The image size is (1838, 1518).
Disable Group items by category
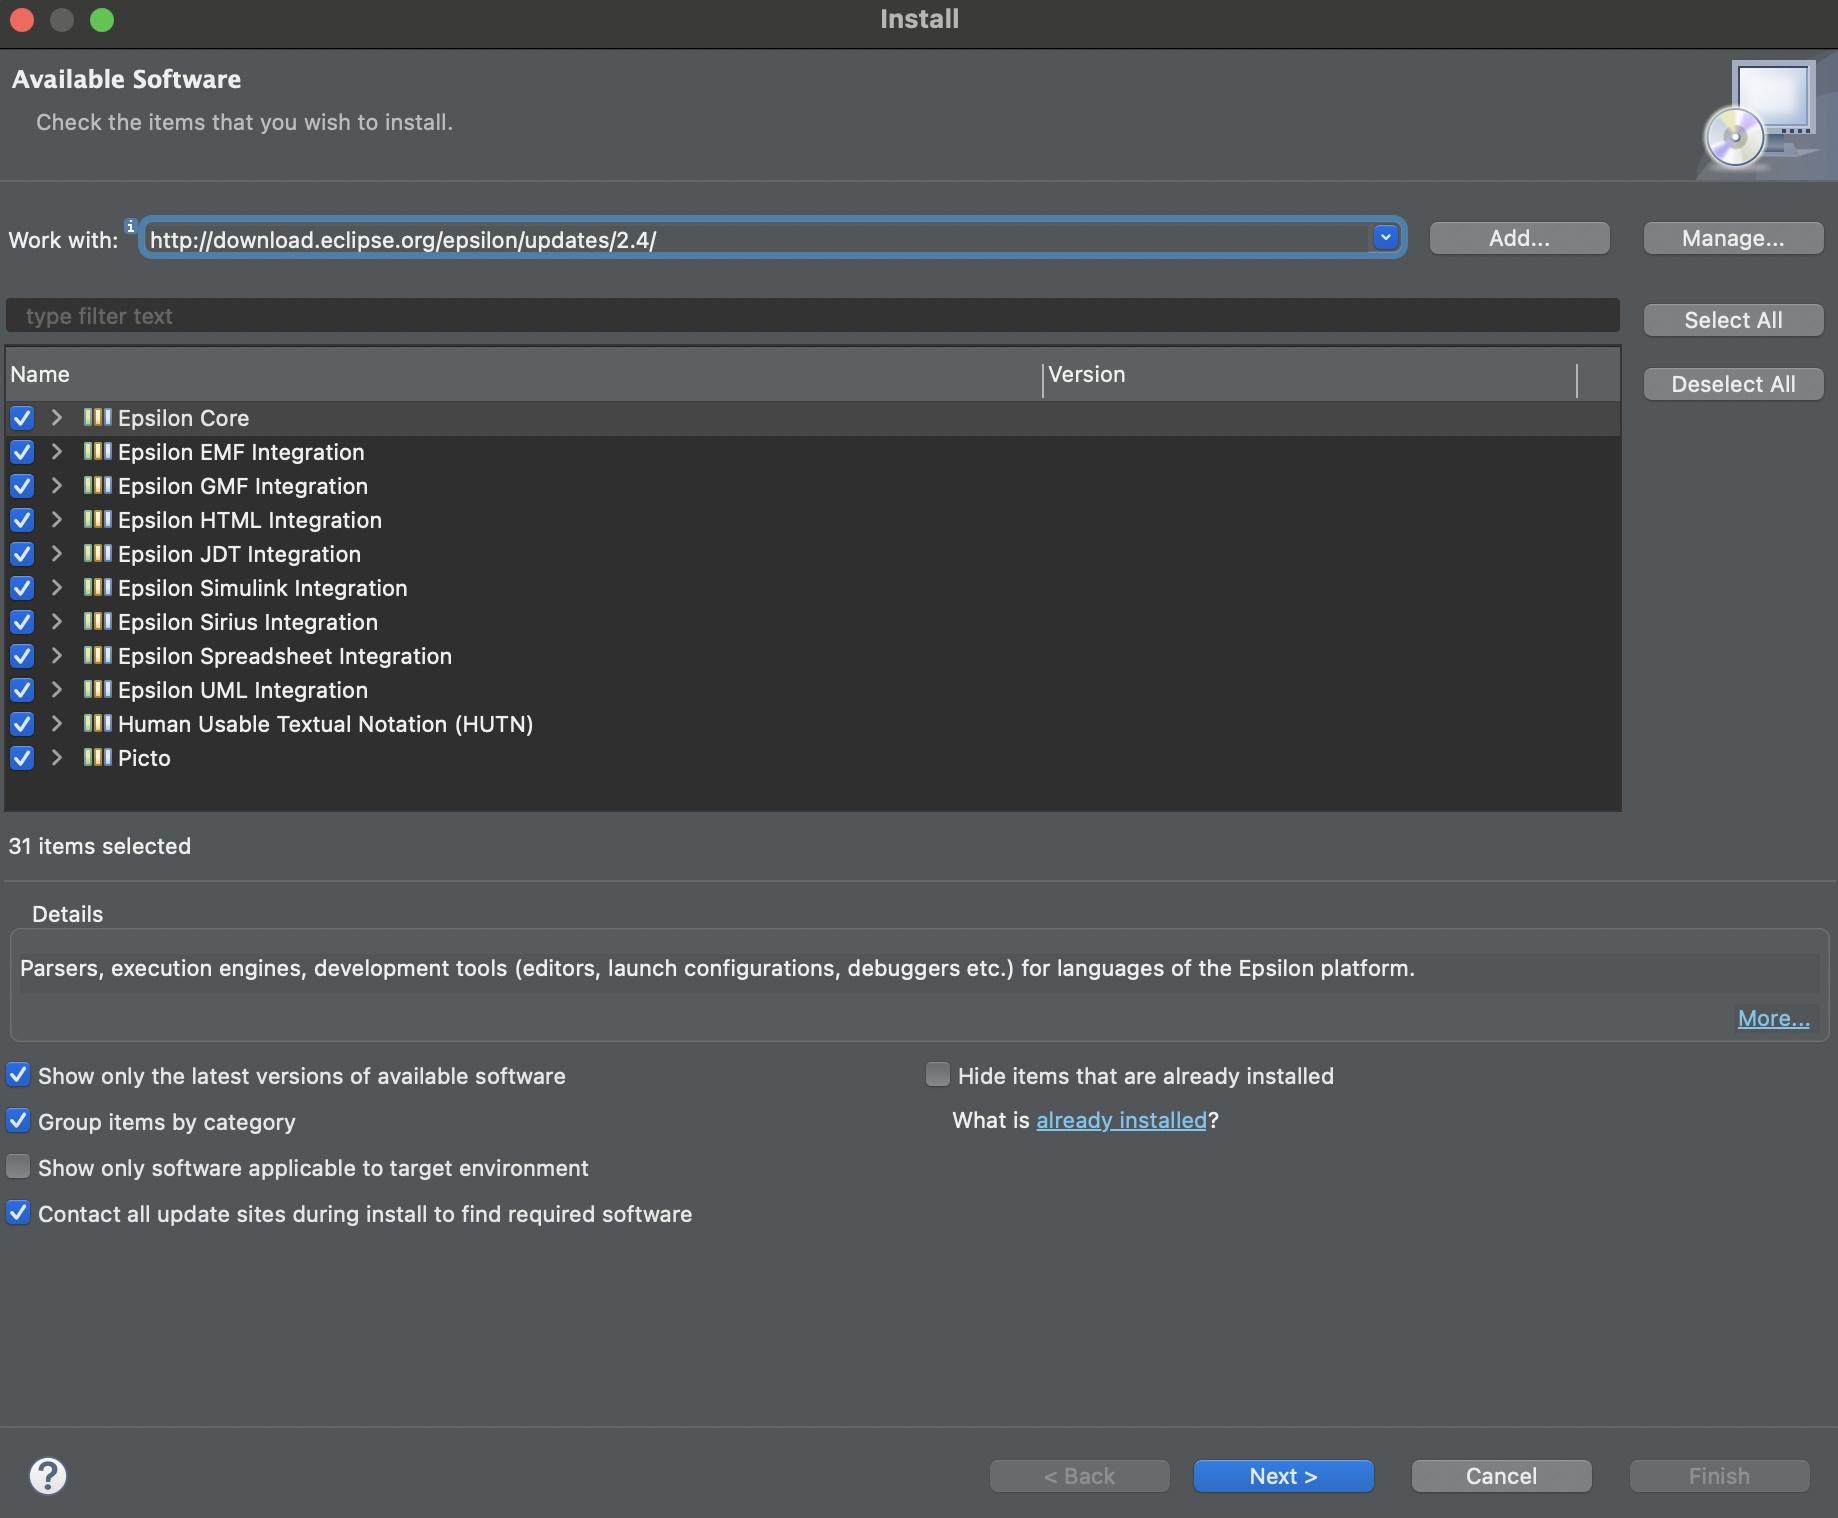(18, 1121)
